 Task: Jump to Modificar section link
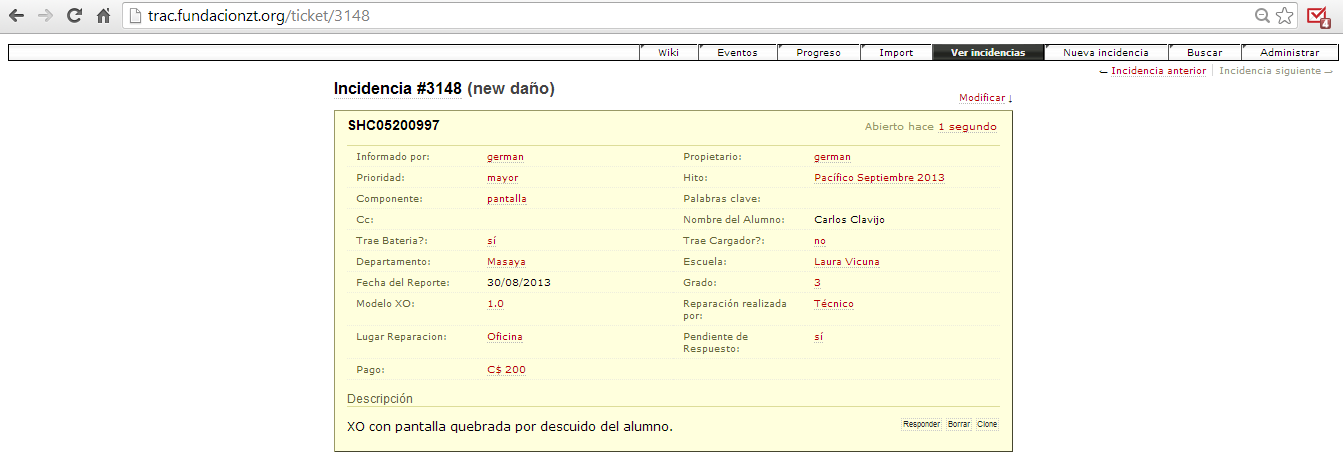coord(985,98)
